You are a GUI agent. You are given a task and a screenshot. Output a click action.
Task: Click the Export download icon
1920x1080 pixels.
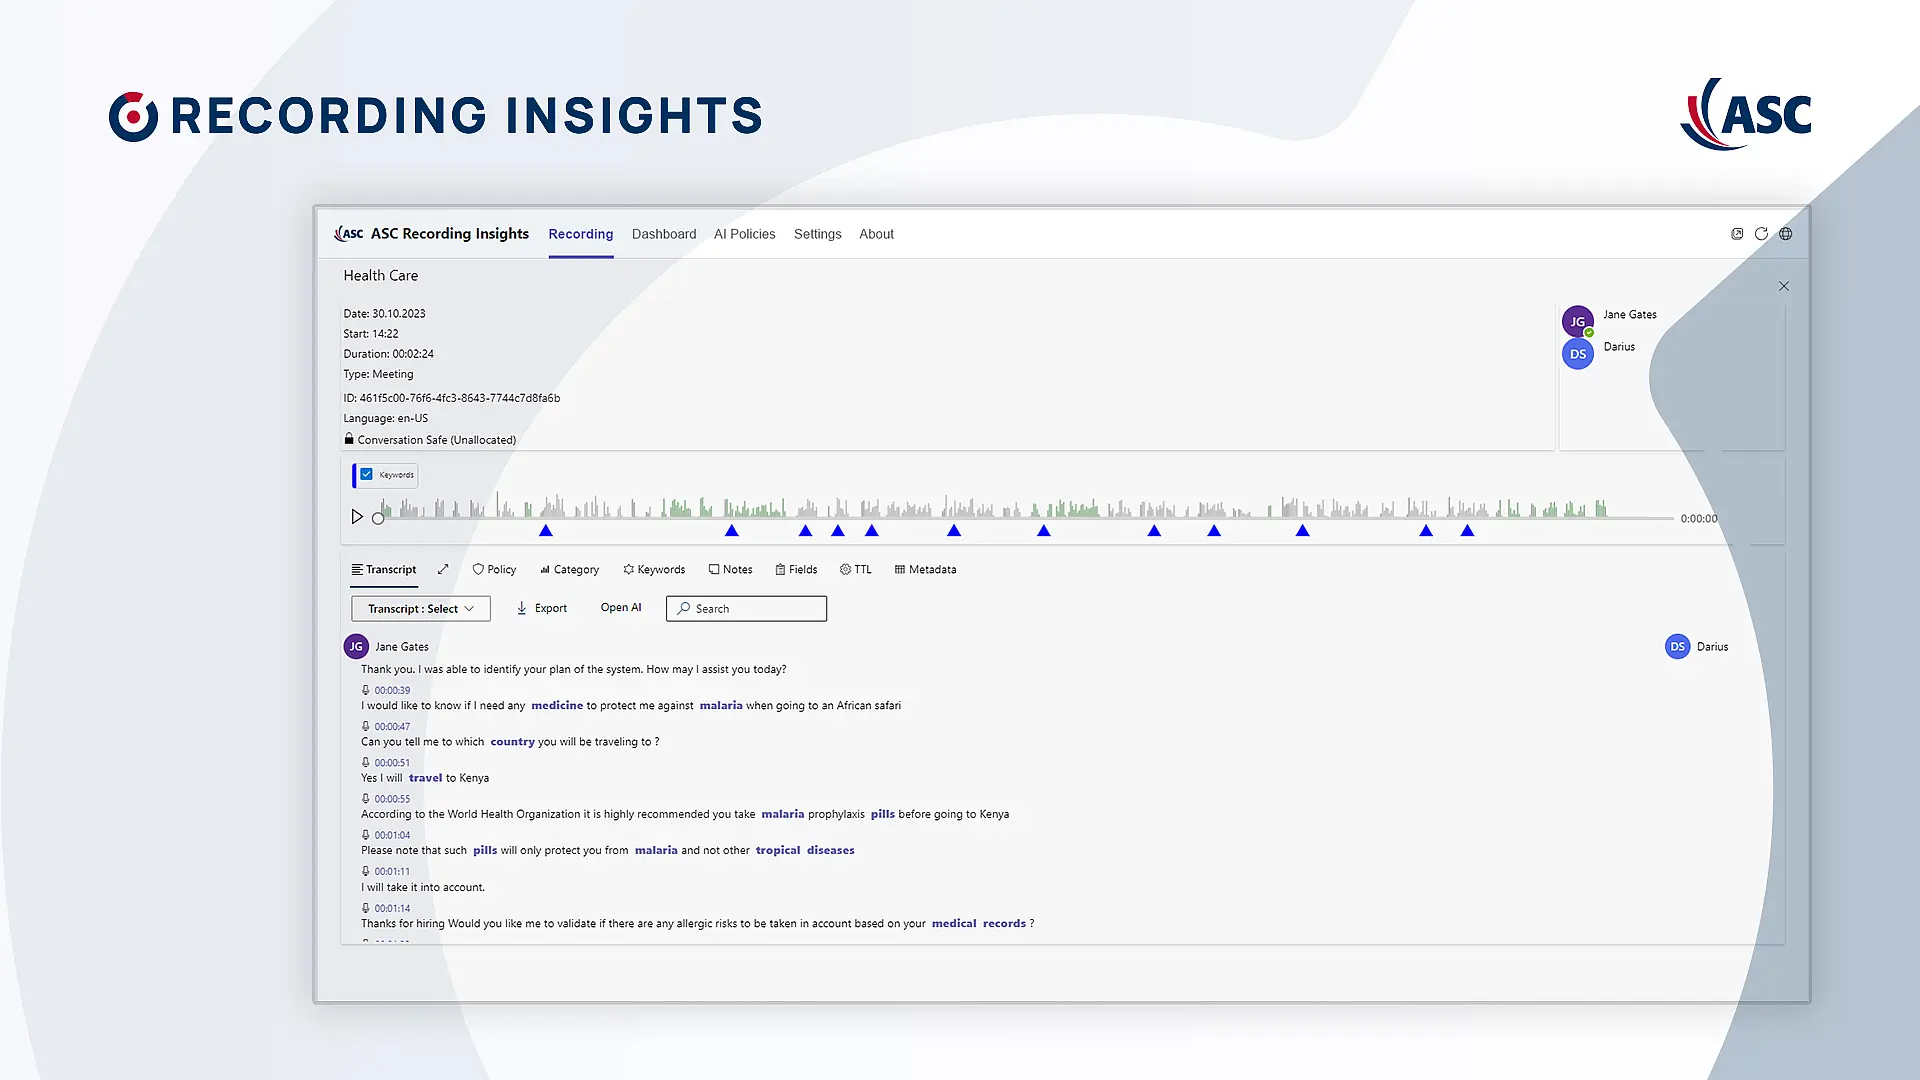tap(521, 608)
